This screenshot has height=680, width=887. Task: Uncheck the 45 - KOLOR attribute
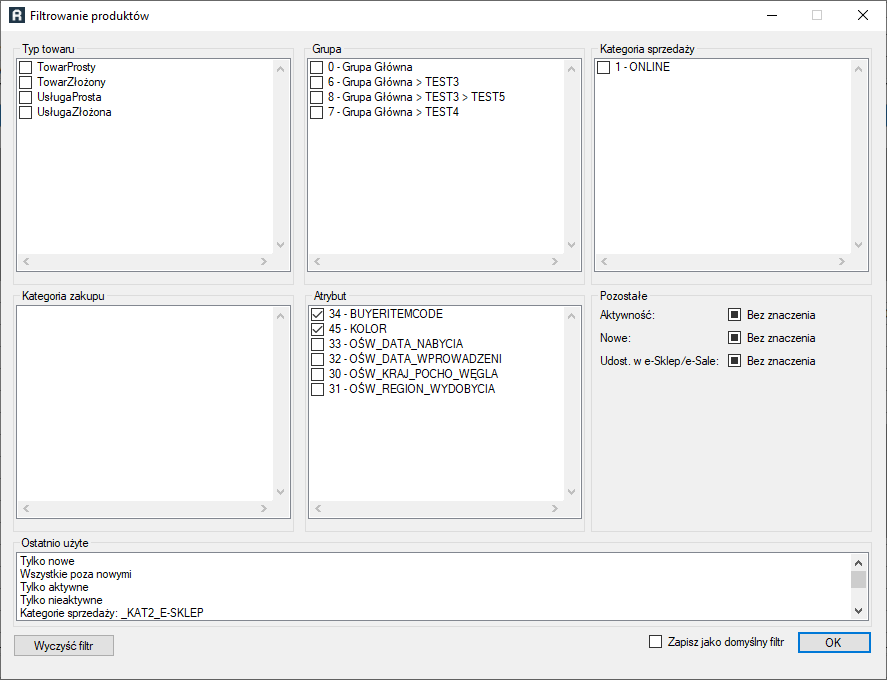tap(317, 329)
